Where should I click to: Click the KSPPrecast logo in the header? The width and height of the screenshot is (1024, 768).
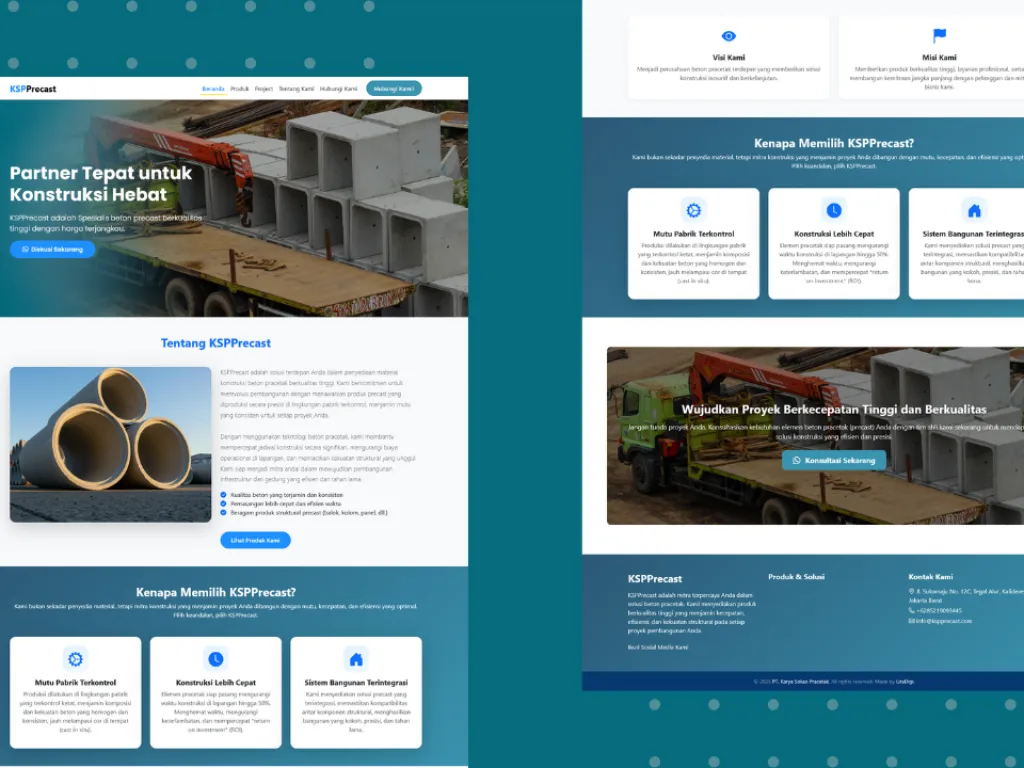33,89
